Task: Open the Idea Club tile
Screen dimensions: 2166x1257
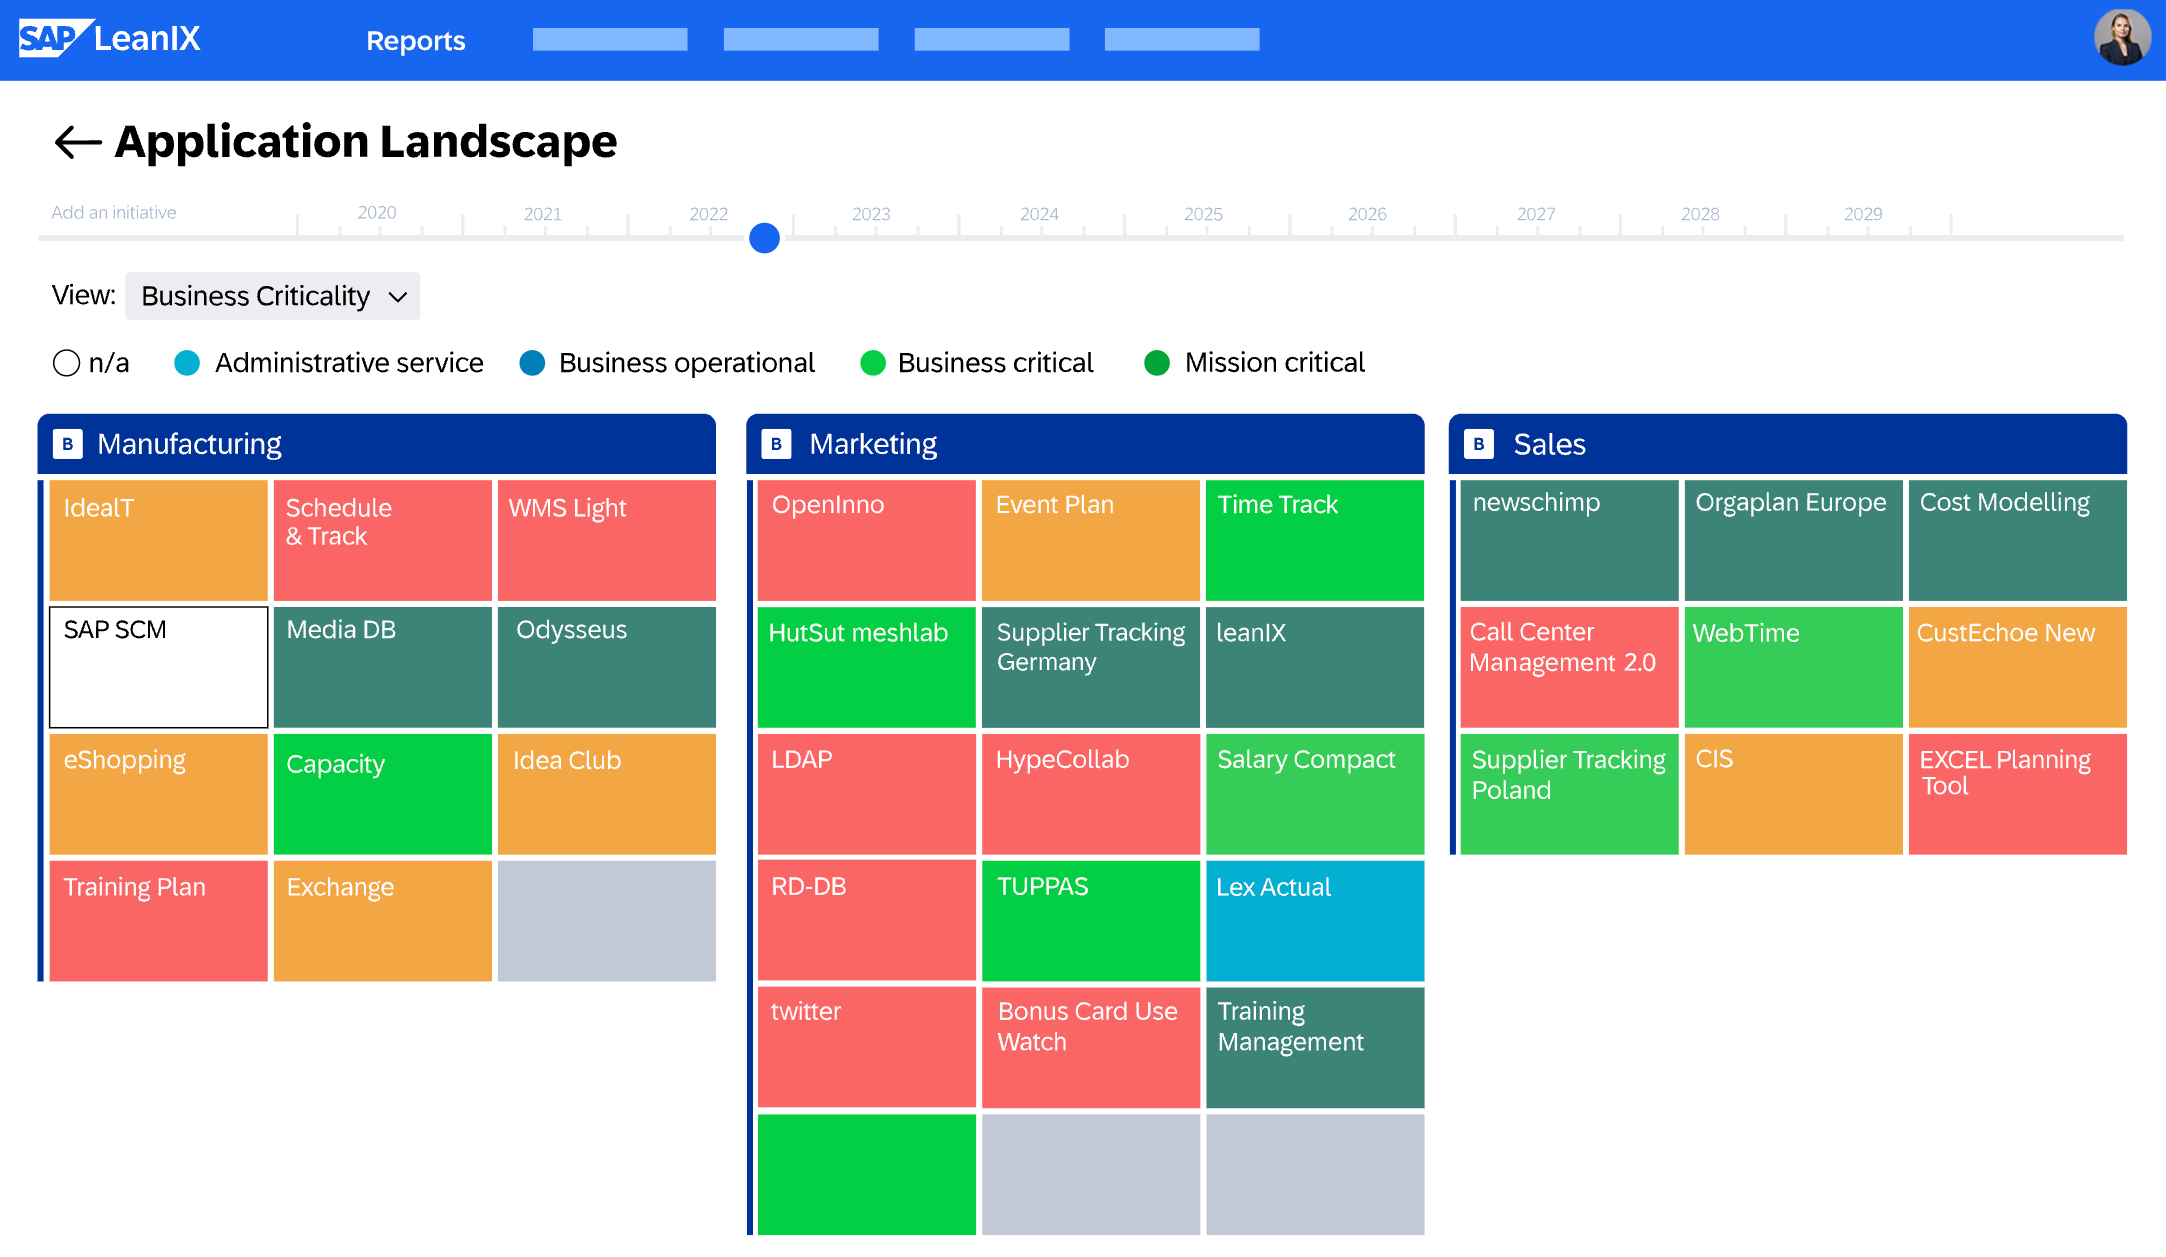Action: point(606,794)
